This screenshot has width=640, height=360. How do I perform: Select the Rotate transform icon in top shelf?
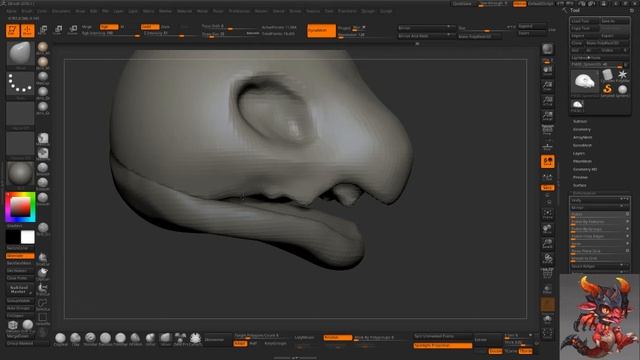pos(73,30)
